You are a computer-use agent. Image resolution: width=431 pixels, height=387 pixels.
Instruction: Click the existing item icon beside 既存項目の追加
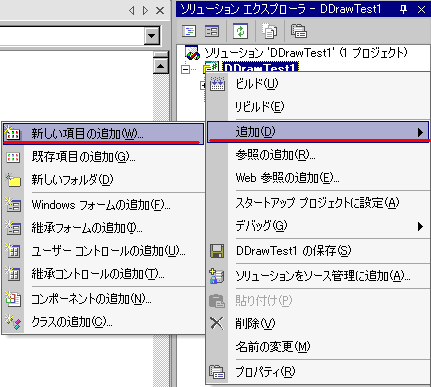point(13,157)
